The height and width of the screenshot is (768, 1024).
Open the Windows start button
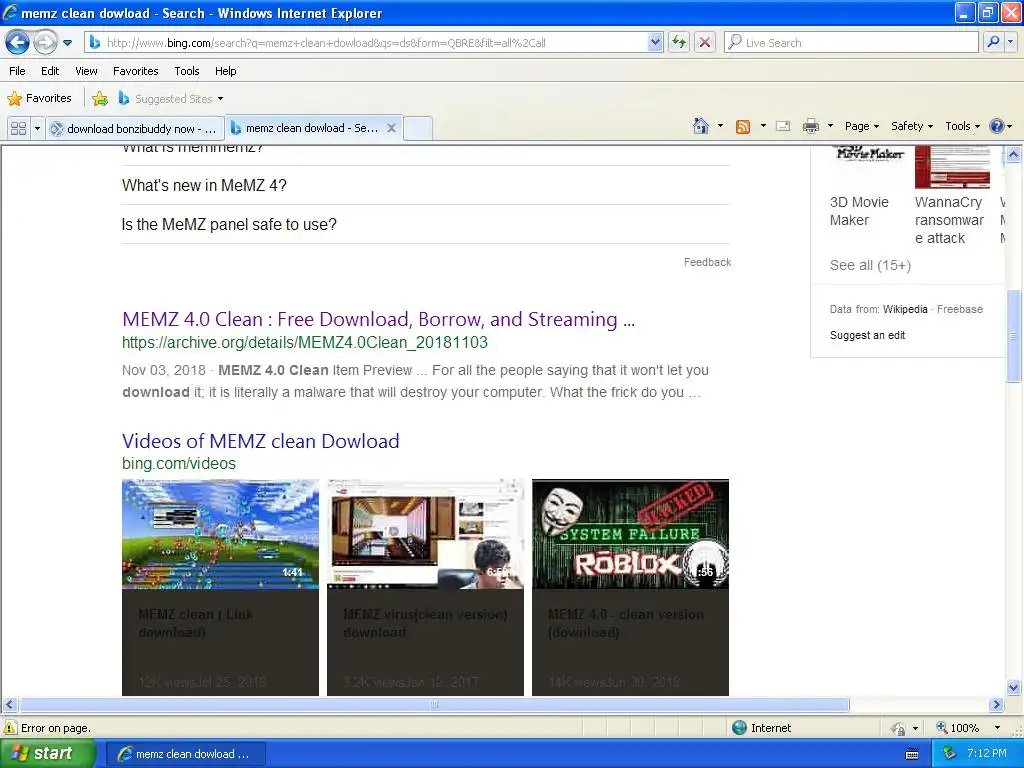click(48, 753)
